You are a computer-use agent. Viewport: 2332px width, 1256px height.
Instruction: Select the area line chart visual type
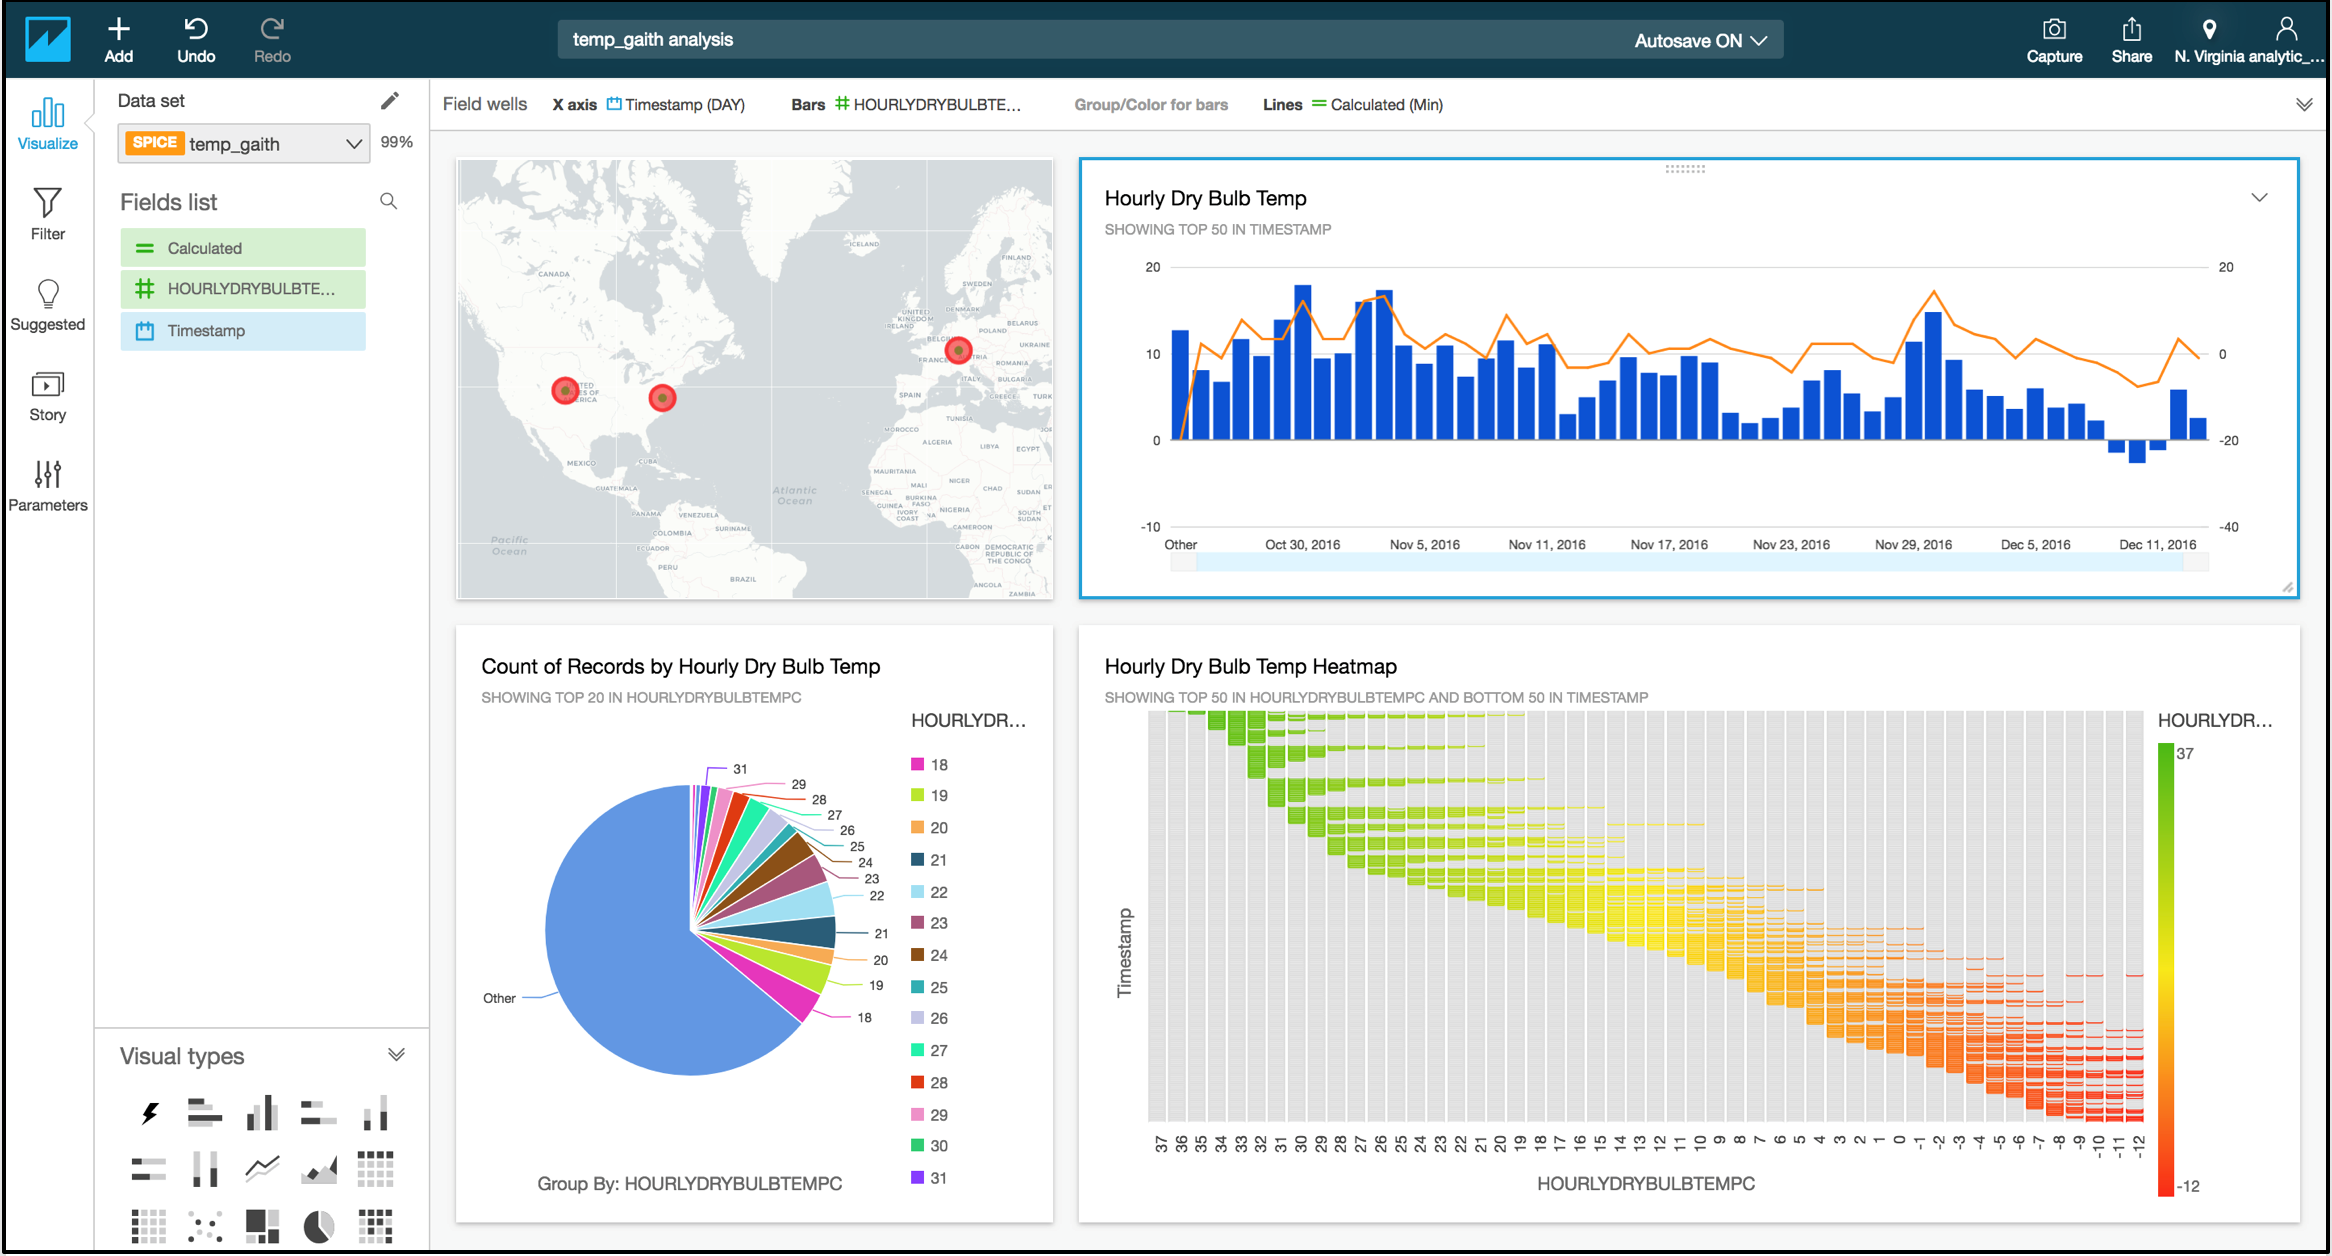[x=319, y=1168]
